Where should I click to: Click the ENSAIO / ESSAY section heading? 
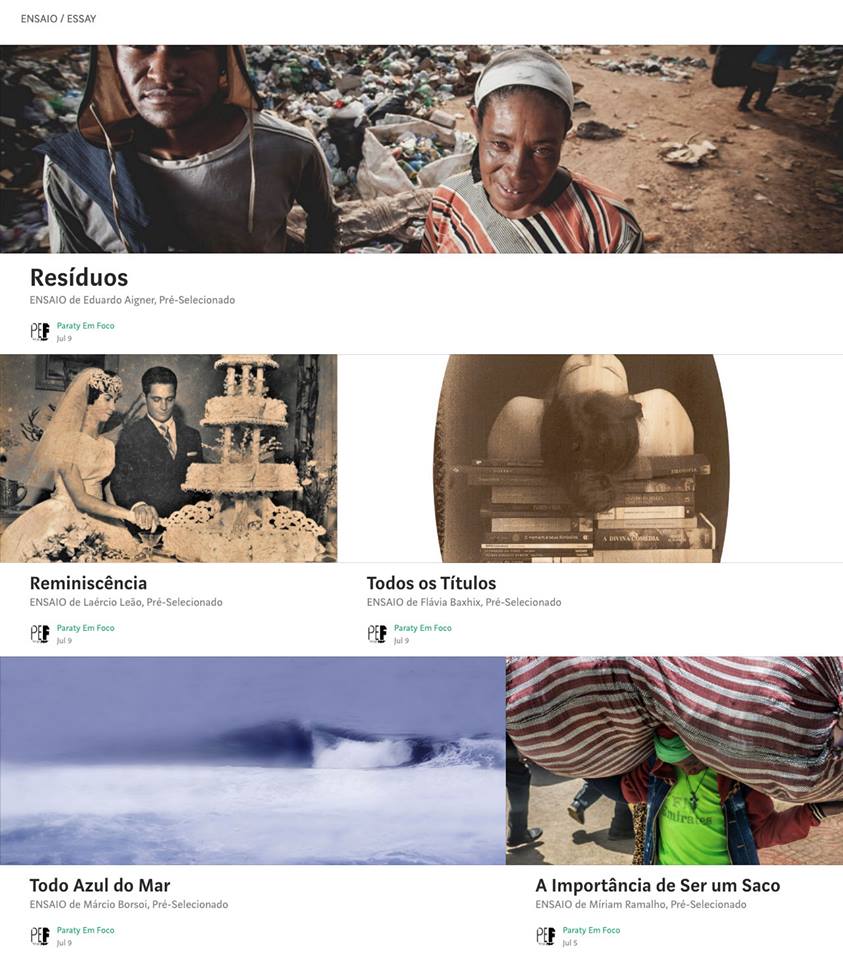58,19
